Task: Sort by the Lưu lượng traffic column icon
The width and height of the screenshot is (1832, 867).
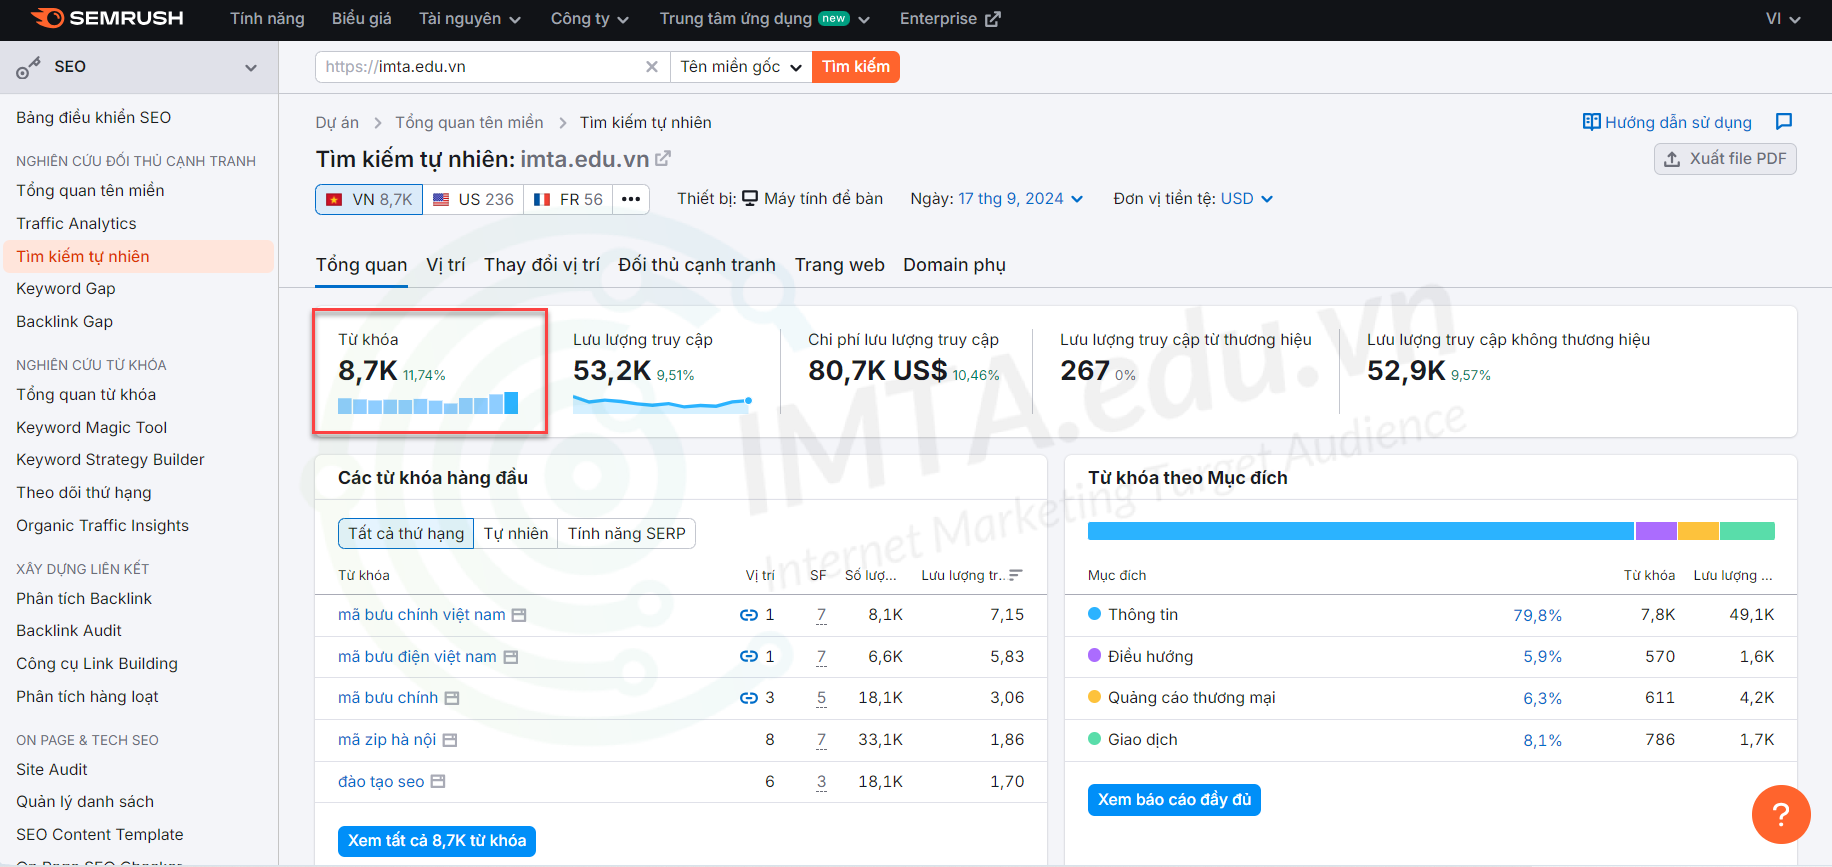Action: coord(1016,575)
